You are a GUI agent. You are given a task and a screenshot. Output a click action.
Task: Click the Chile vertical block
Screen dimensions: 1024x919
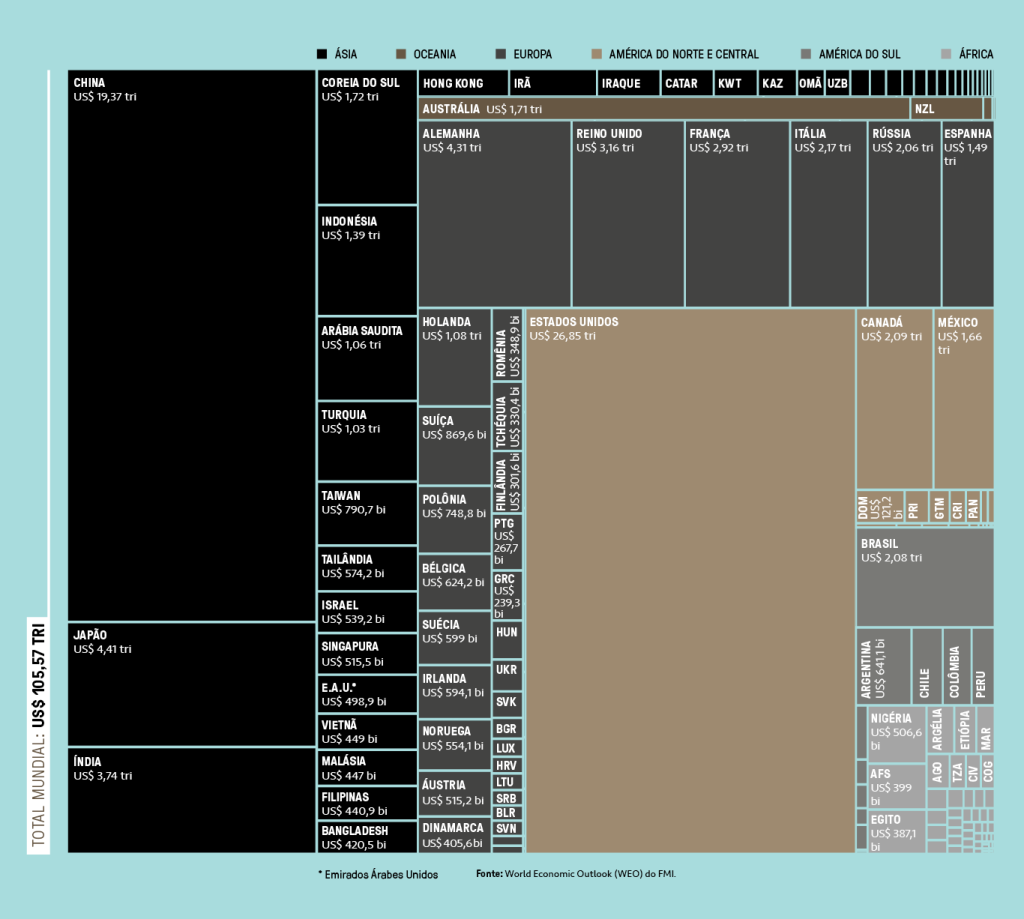coord(927,666)
